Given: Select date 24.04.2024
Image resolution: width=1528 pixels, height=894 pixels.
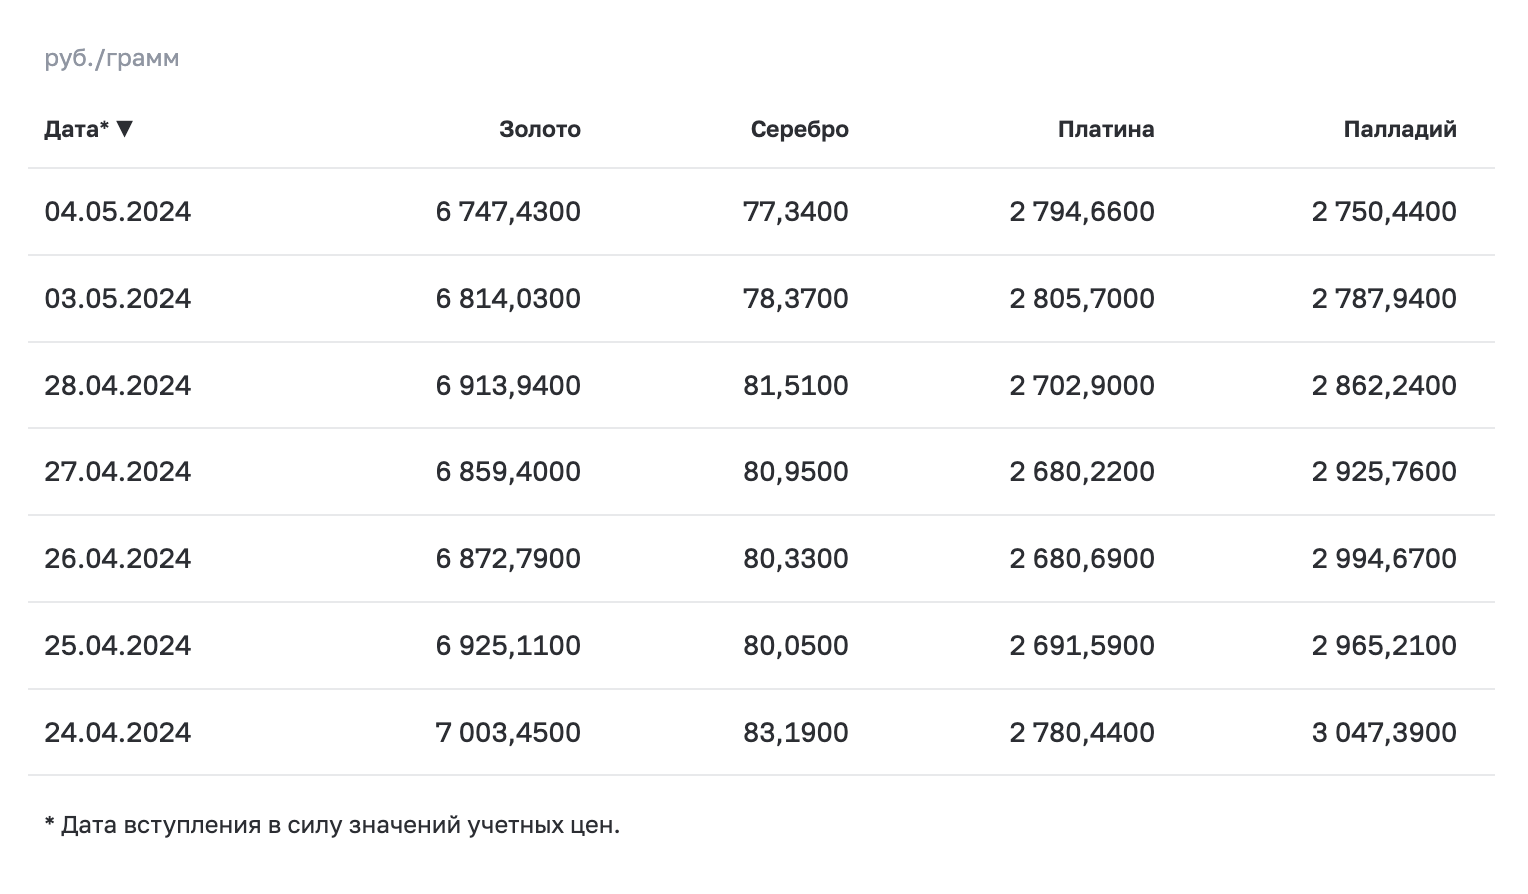Looking at the screenshot, I should tap(118, 733).
